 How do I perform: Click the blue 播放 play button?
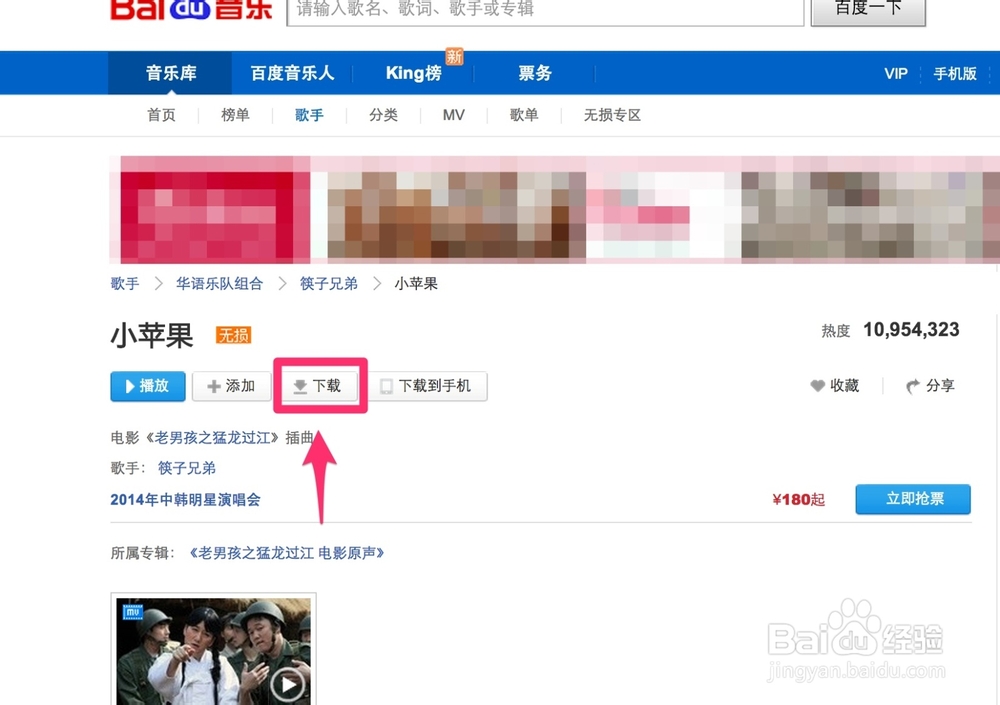click(148, 386)
